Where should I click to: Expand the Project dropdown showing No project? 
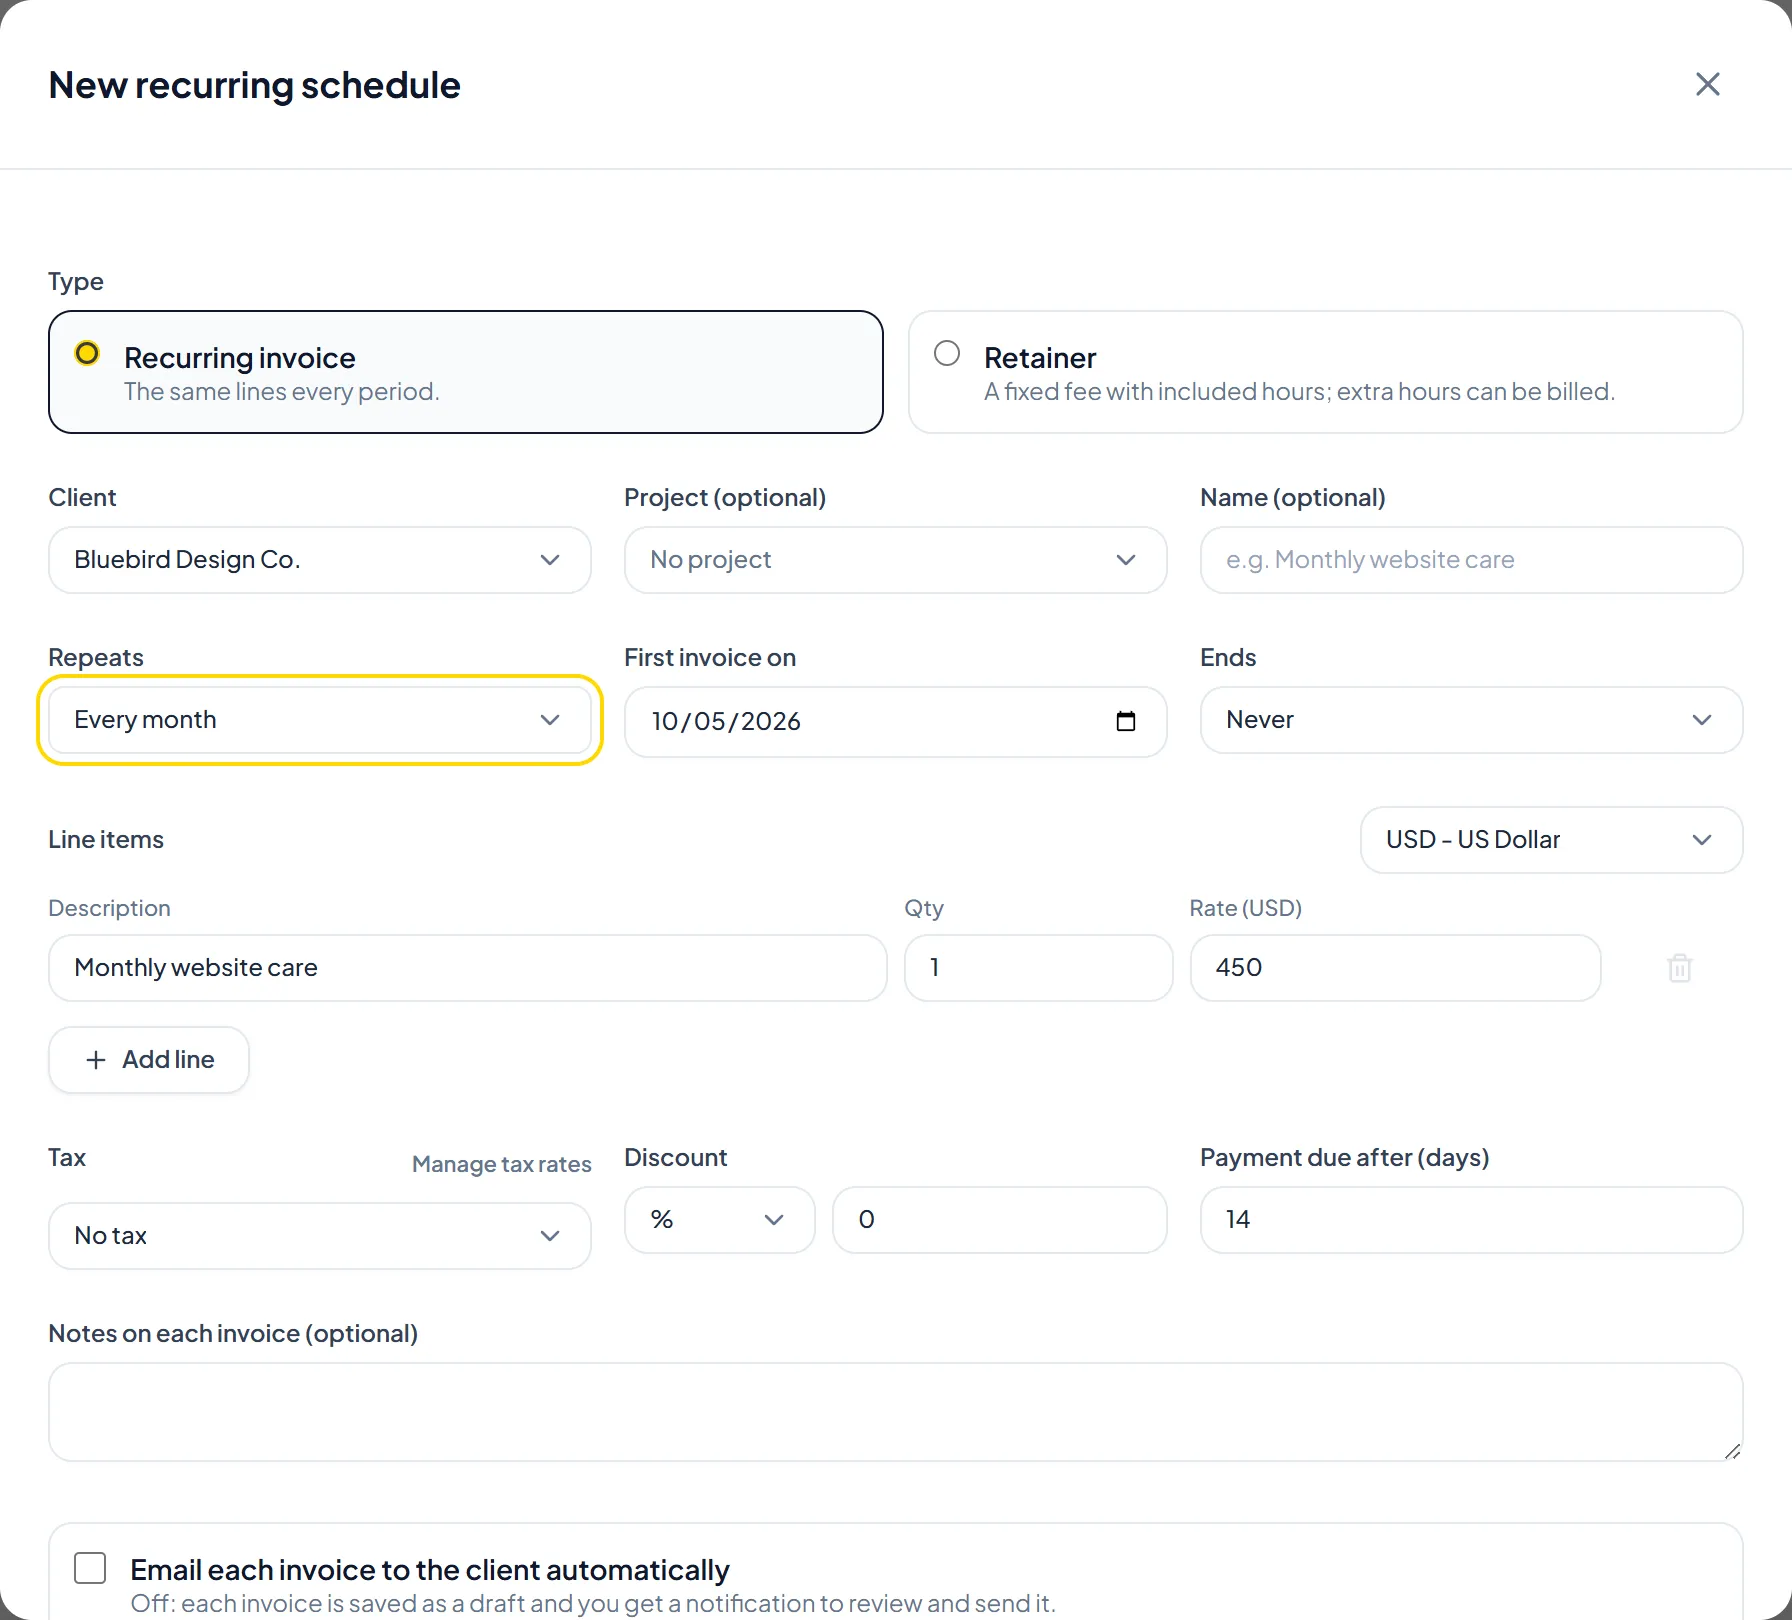tap(895, 560)
